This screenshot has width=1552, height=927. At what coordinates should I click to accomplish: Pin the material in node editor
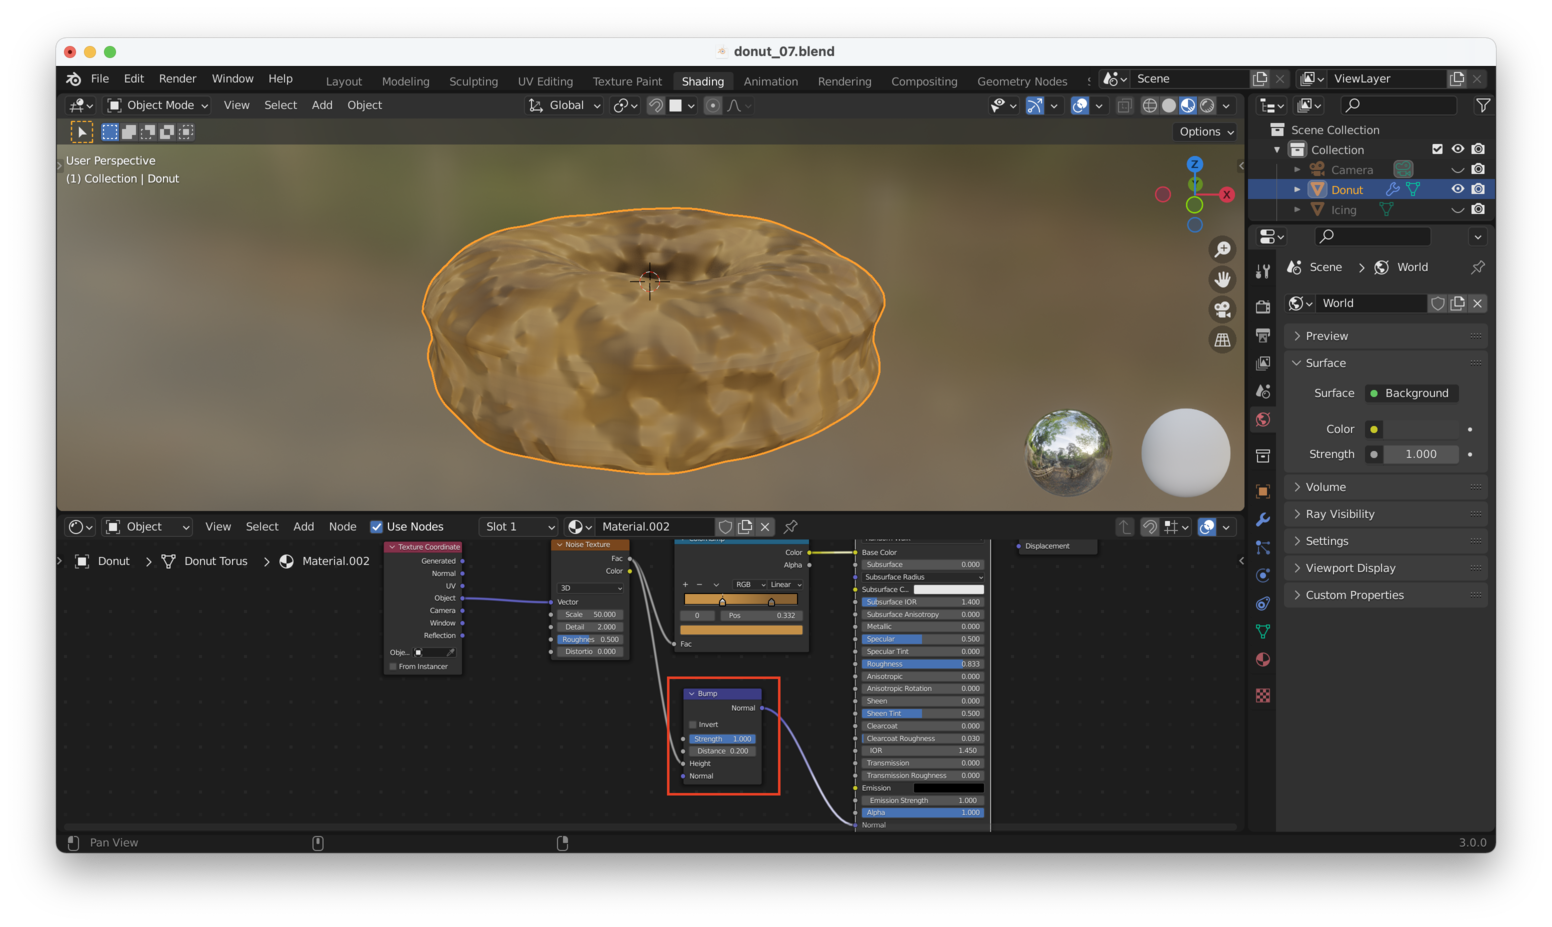click(x=791, y=527)
